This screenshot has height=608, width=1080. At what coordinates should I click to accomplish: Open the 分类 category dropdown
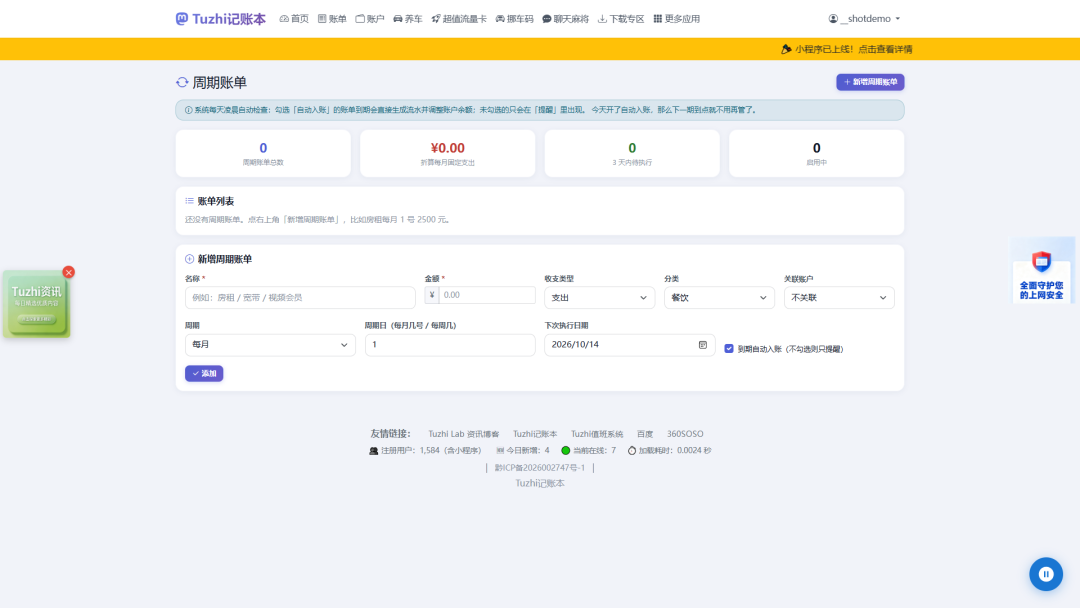719,297
